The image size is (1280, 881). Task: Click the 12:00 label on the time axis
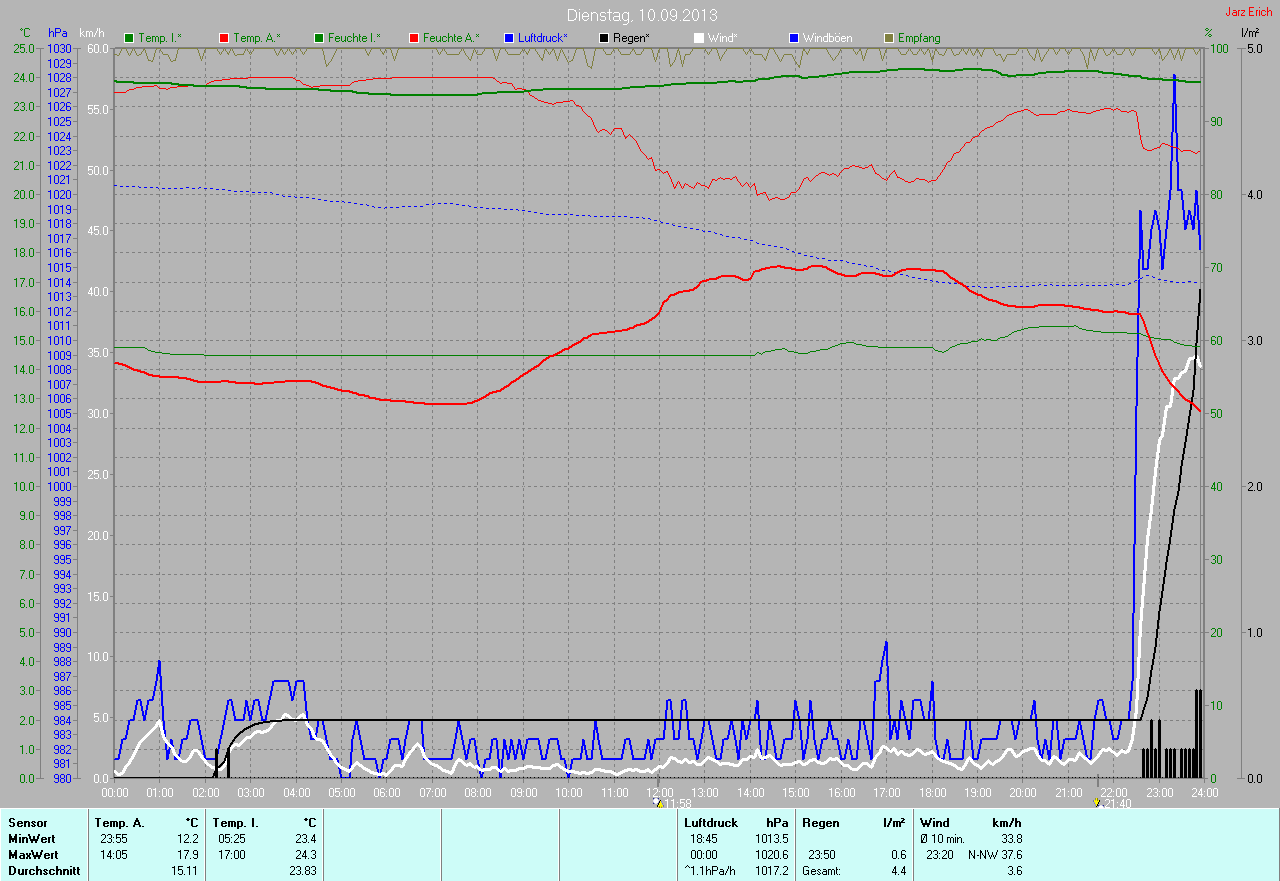click(659, 792)
